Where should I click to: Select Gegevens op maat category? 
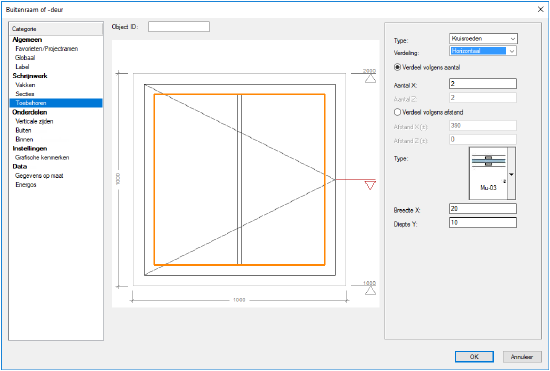point(39,176)
